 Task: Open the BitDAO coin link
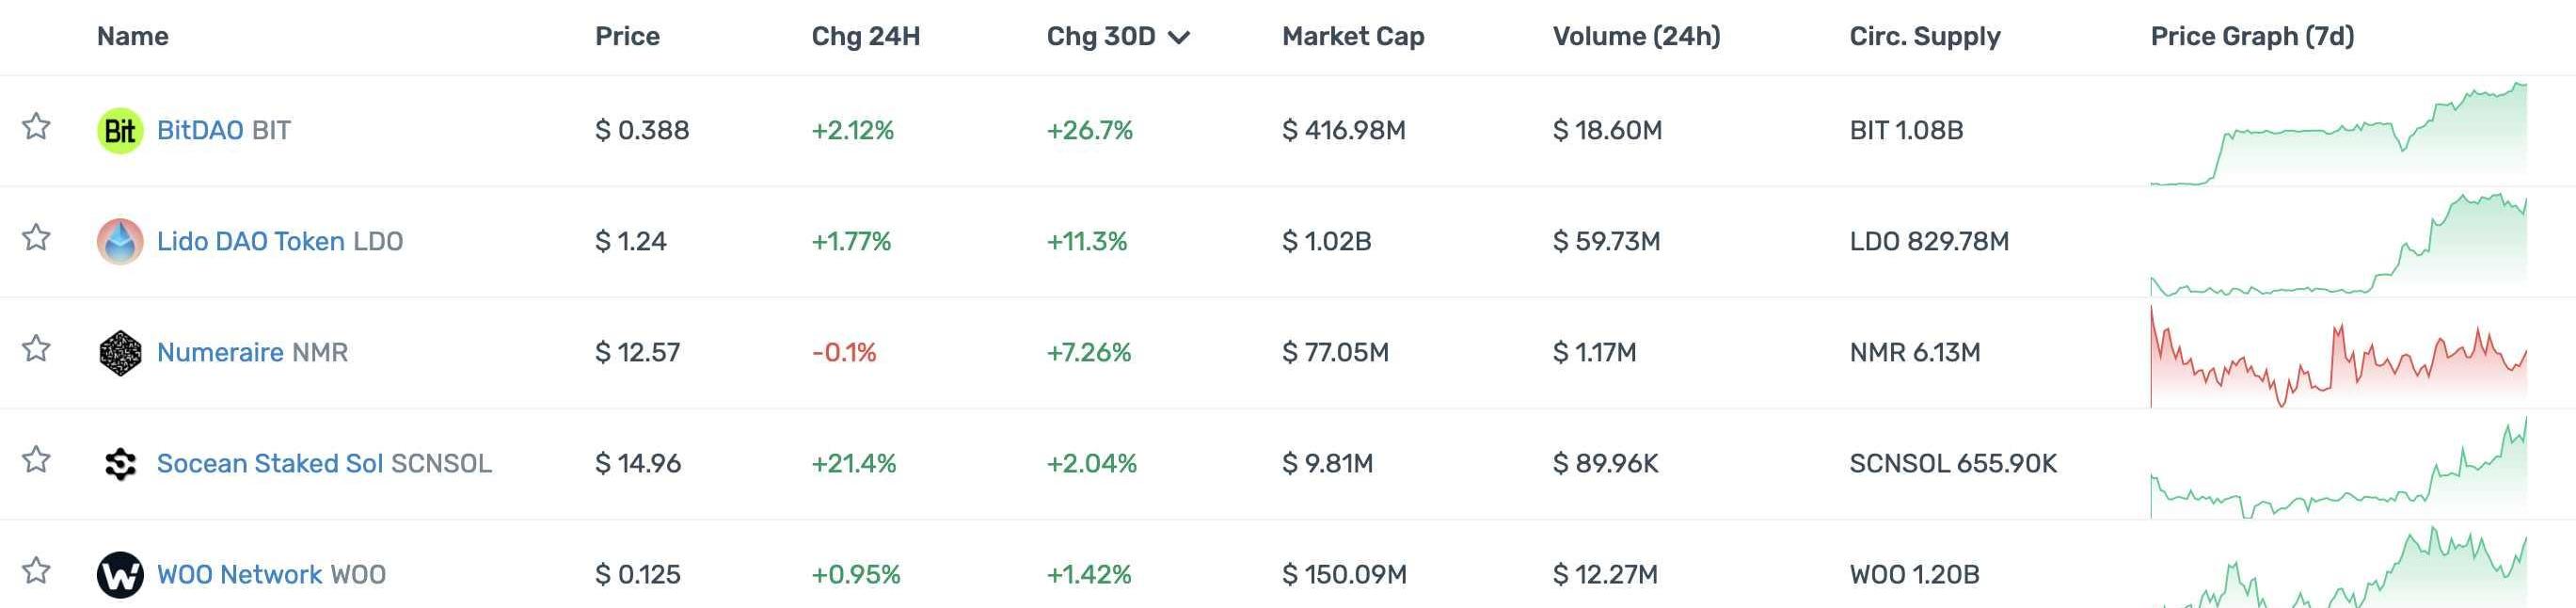click(200, 131)
